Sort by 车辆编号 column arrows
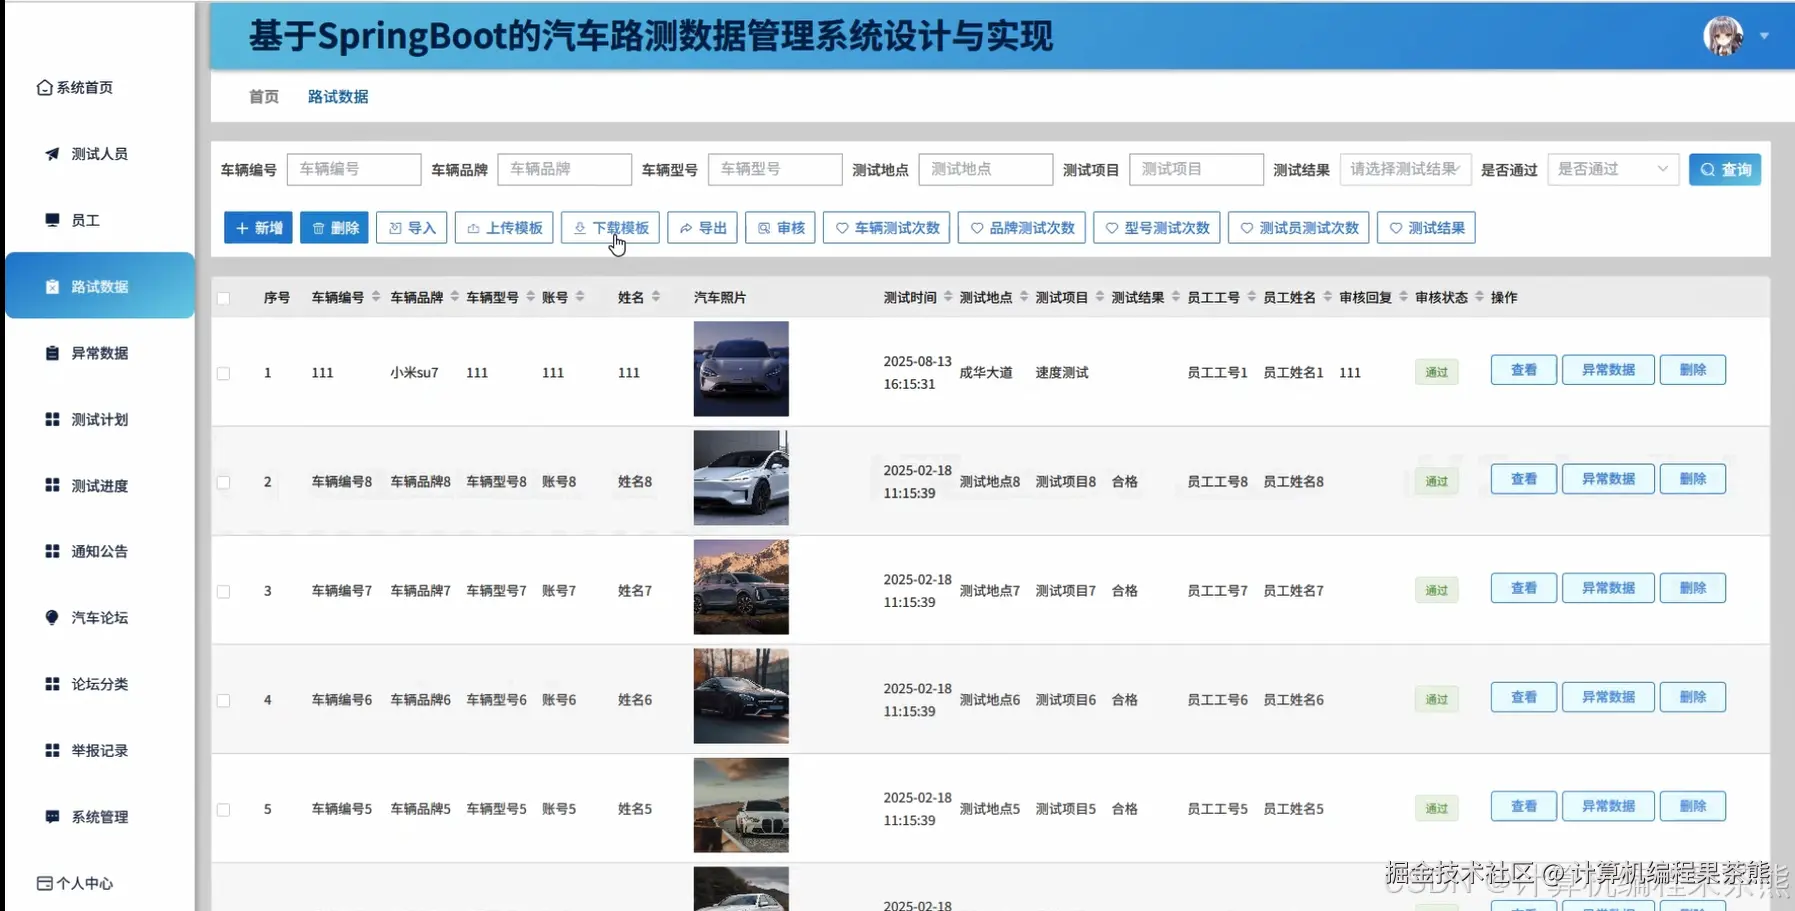 pyautogui.click(x=376, y=297)
